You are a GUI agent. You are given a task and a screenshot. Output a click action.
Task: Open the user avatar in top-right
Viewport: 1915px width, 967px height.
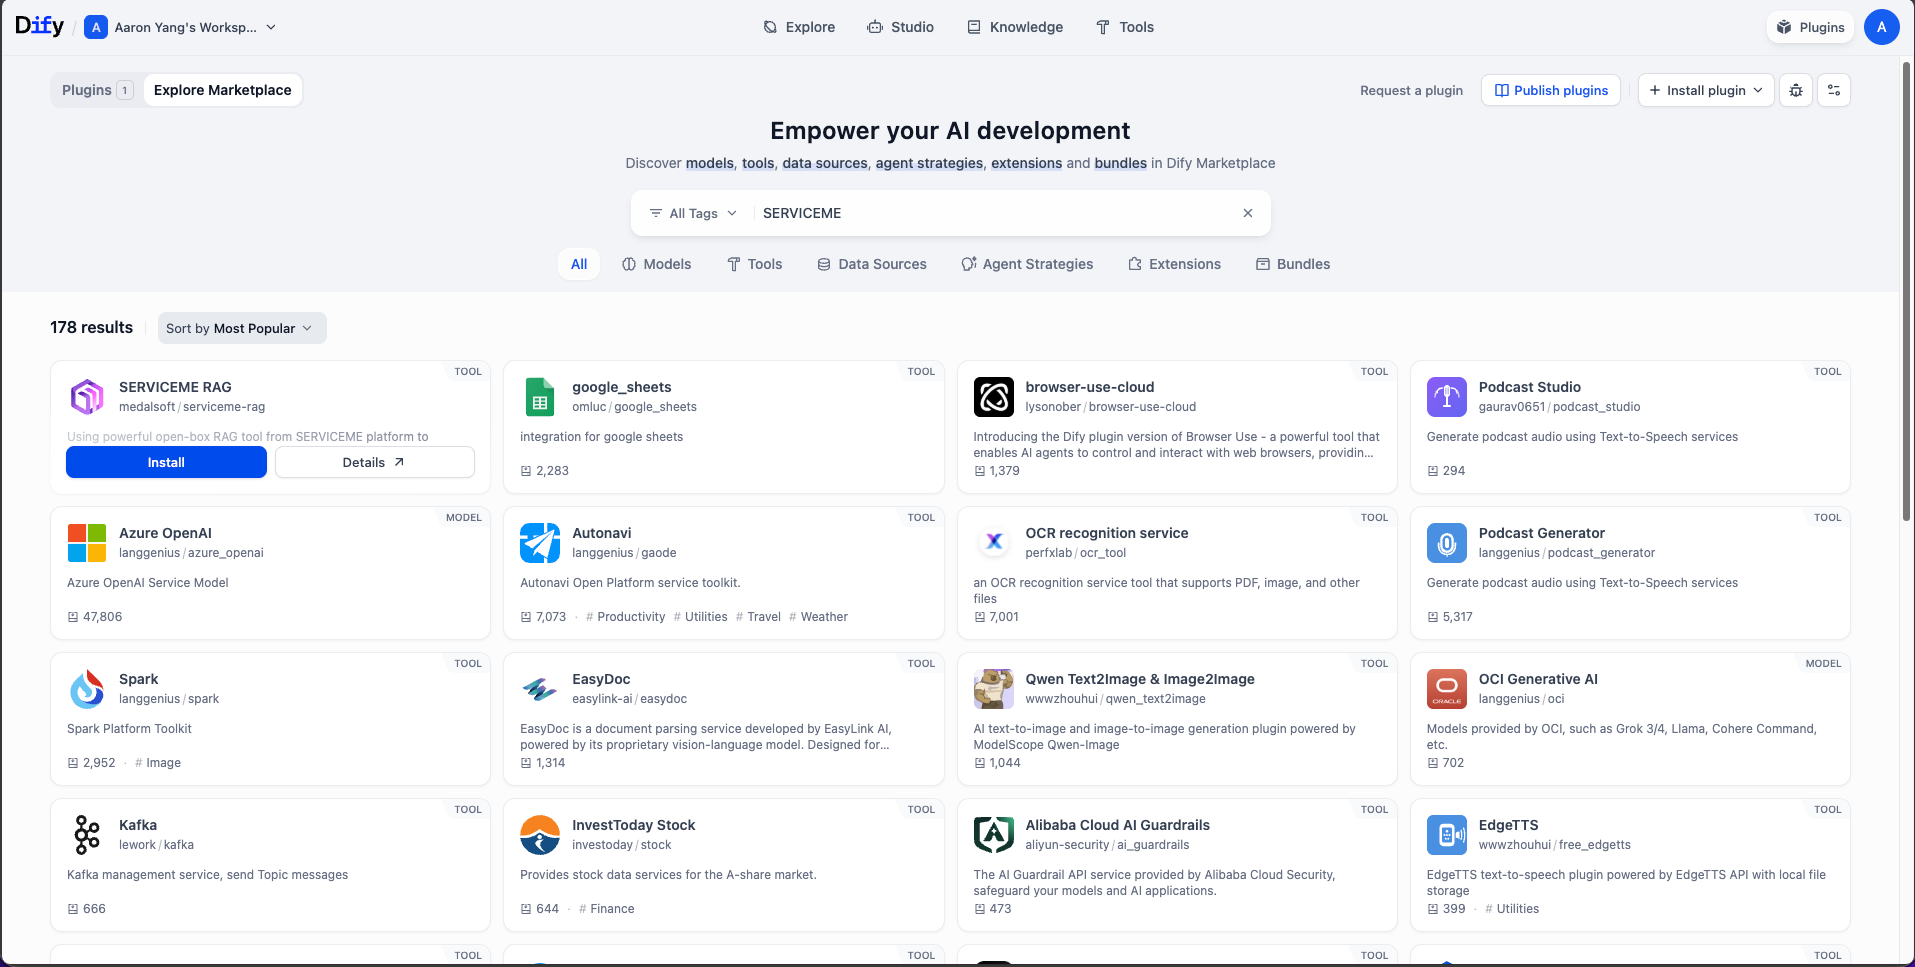pos(1881,27)
